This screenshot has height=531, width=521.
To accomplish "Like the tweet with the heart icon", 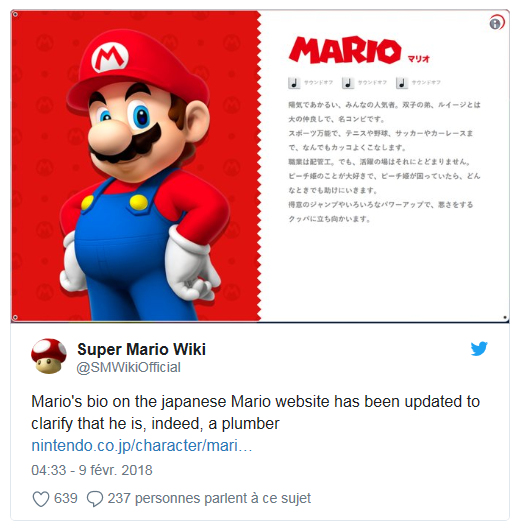I will tap(41, 499).
